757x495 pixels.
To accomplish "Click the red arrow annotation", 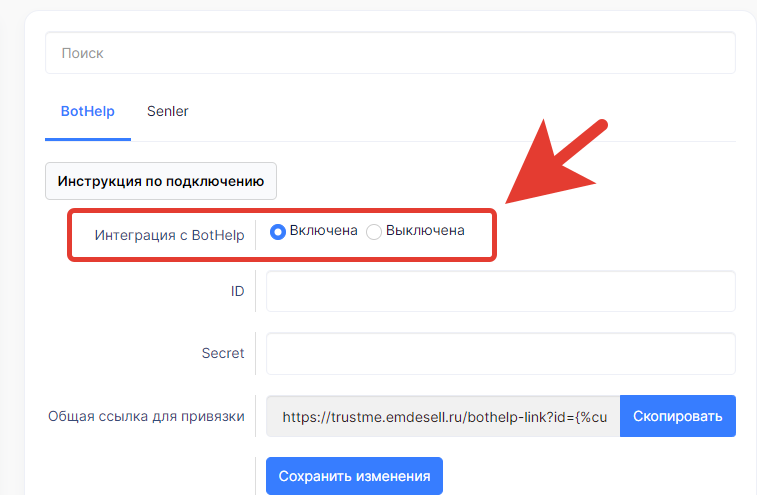I will click(555, 164).
